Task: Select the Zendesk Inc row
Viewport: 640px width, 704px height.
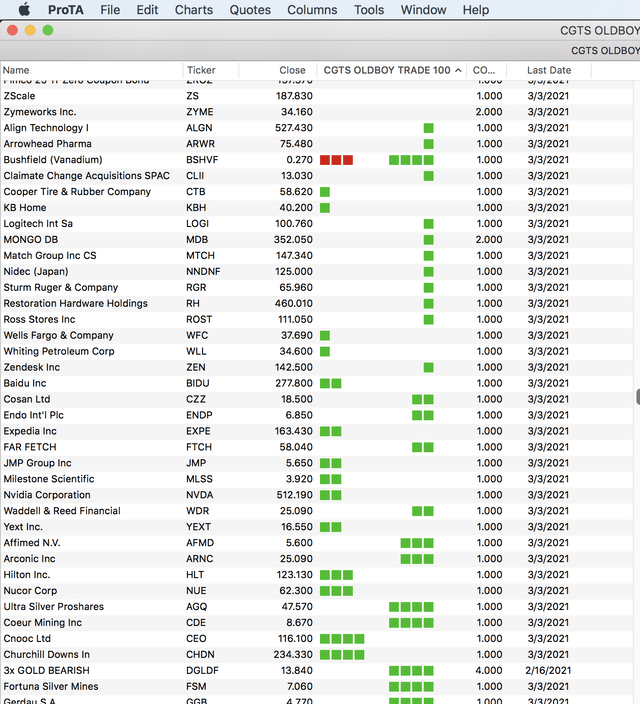Action: [317, 367]
